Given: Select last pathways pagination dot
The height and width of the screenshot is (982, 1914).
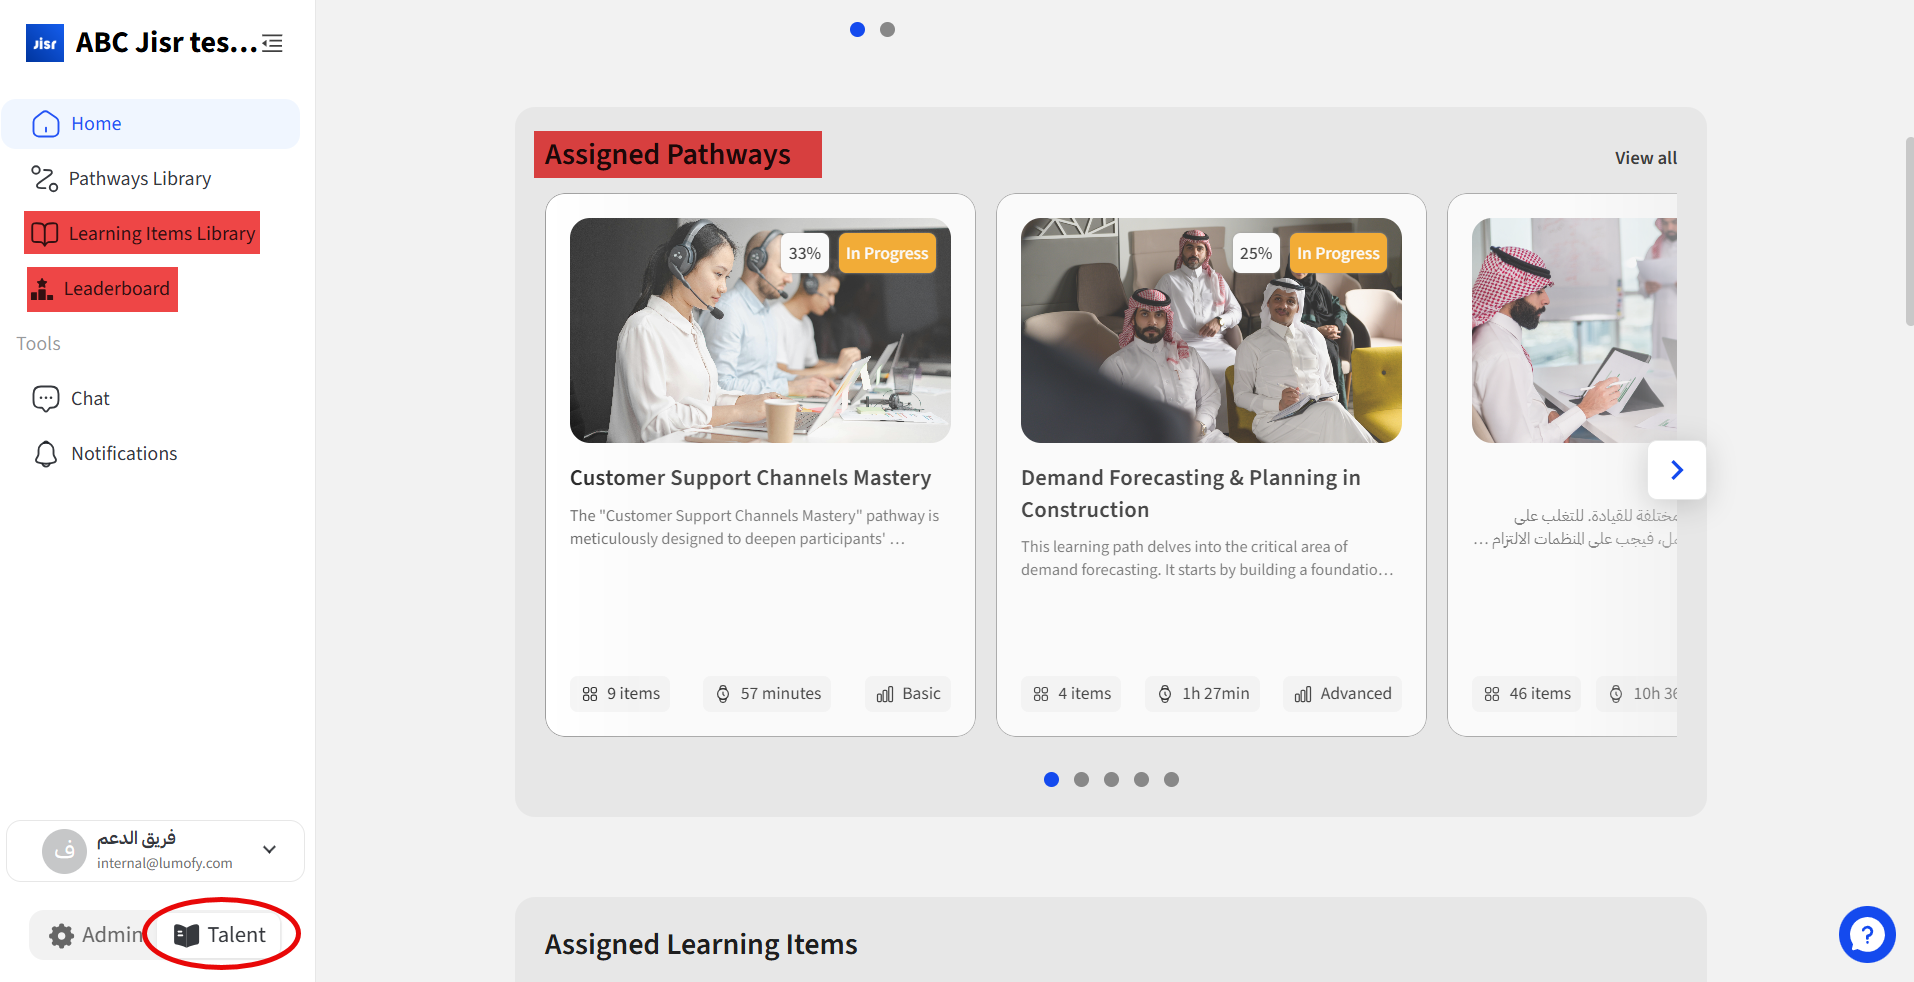Looking at the screenshot, I should click(1171, 780).
